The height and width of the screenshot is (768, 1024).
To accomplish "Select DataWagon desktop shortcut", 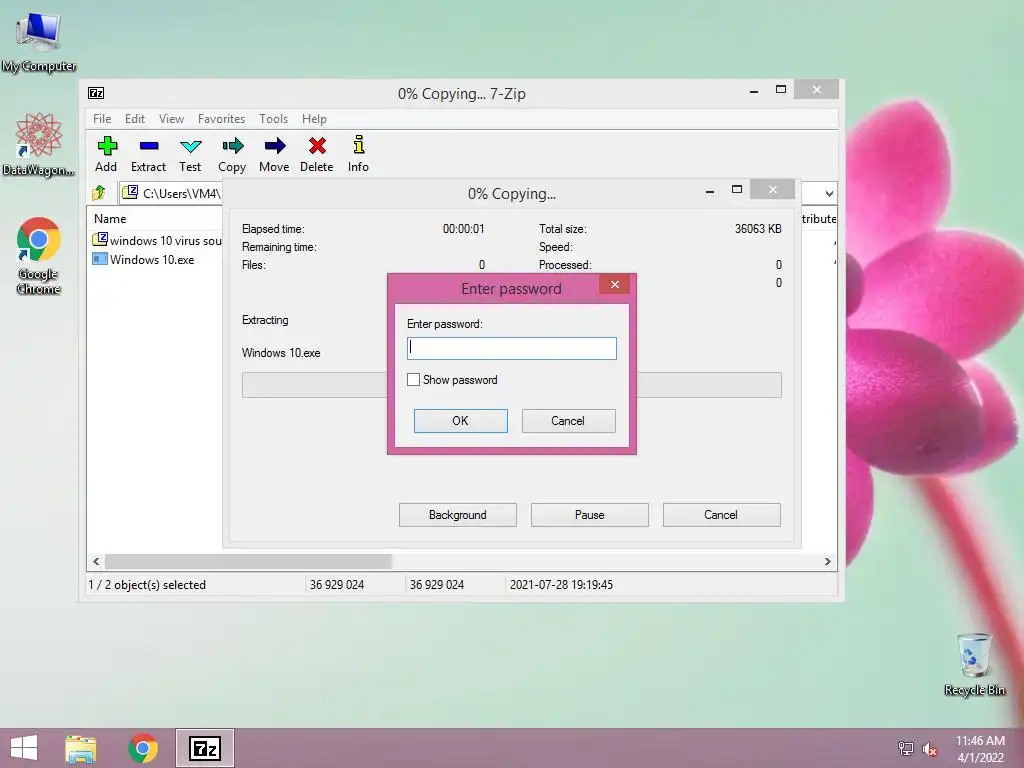I will [x=39, y=144].
